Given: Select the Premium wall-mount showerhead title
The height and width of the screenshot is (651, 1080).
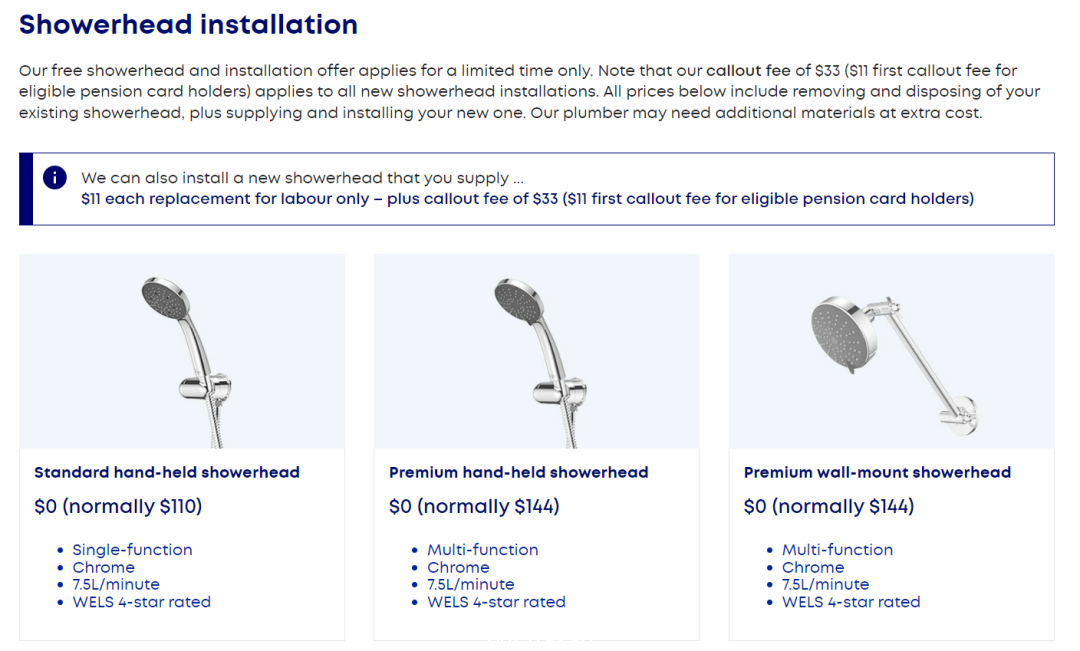Looking at the screenshot, I should (878, 473).
